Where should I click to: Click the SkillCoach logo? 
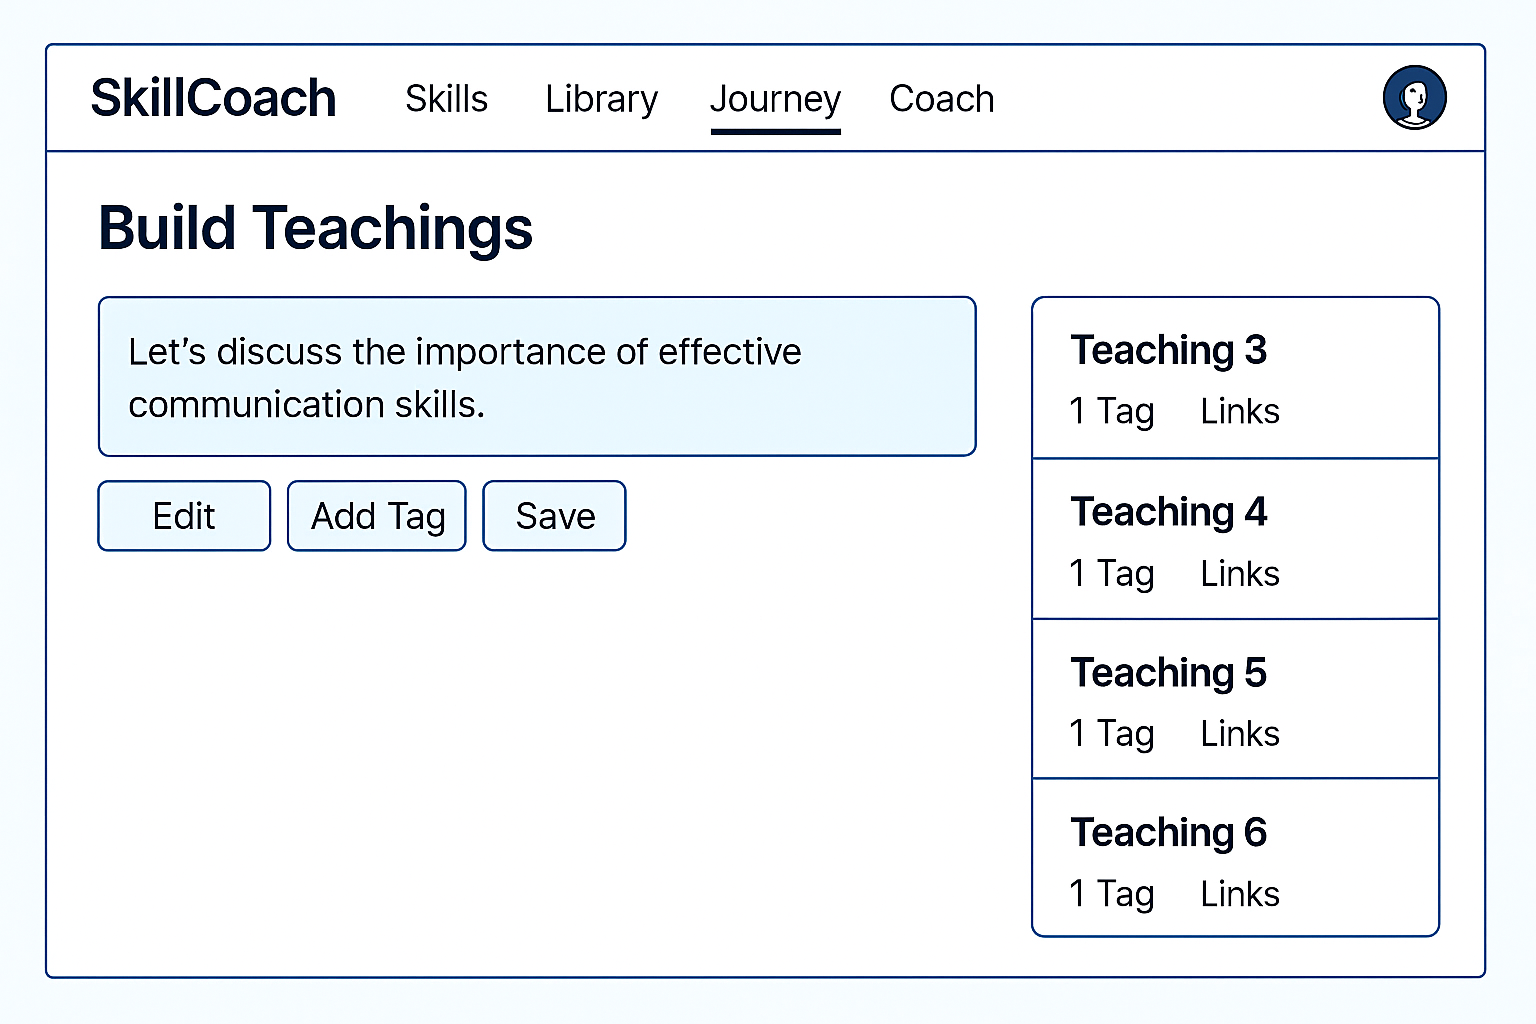pos(213,97)
